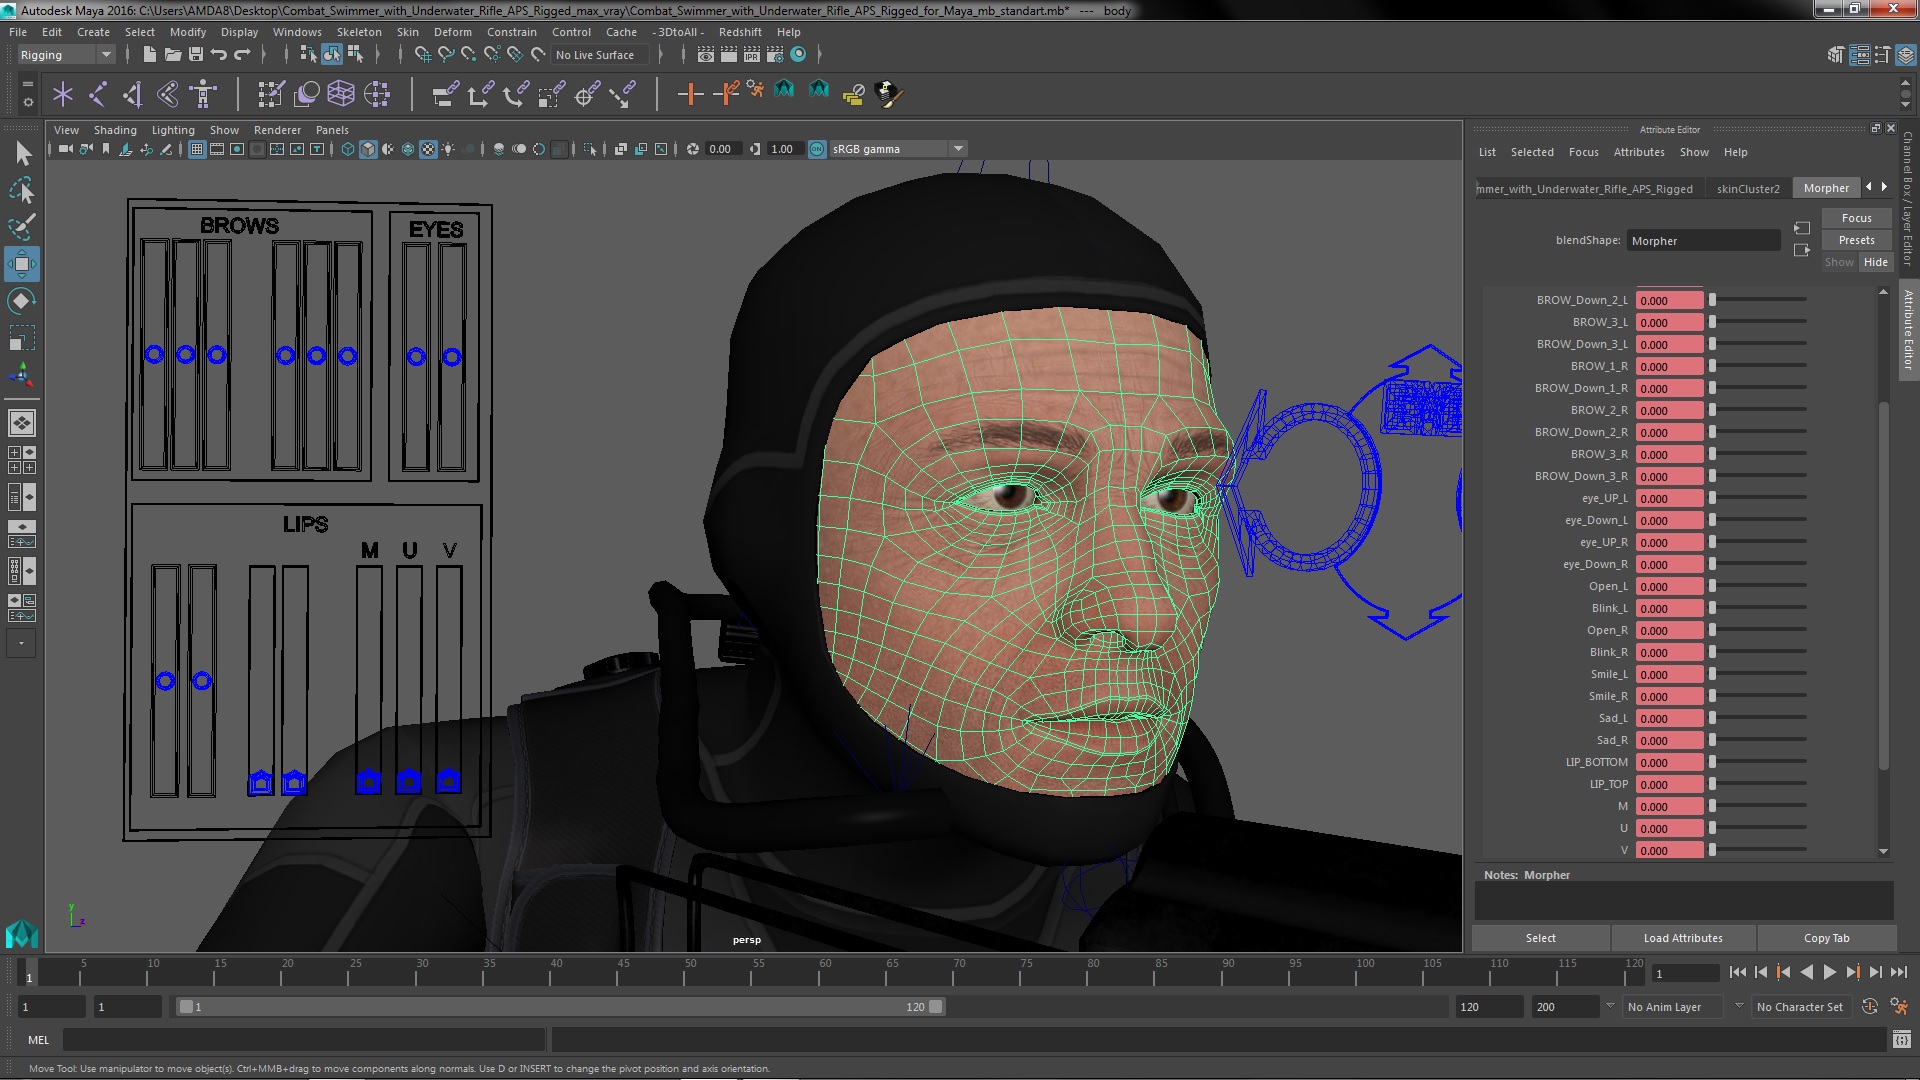The image size is (1920, 1080).
Task: Click the Load Attributes button
Action: point(1682,938)
